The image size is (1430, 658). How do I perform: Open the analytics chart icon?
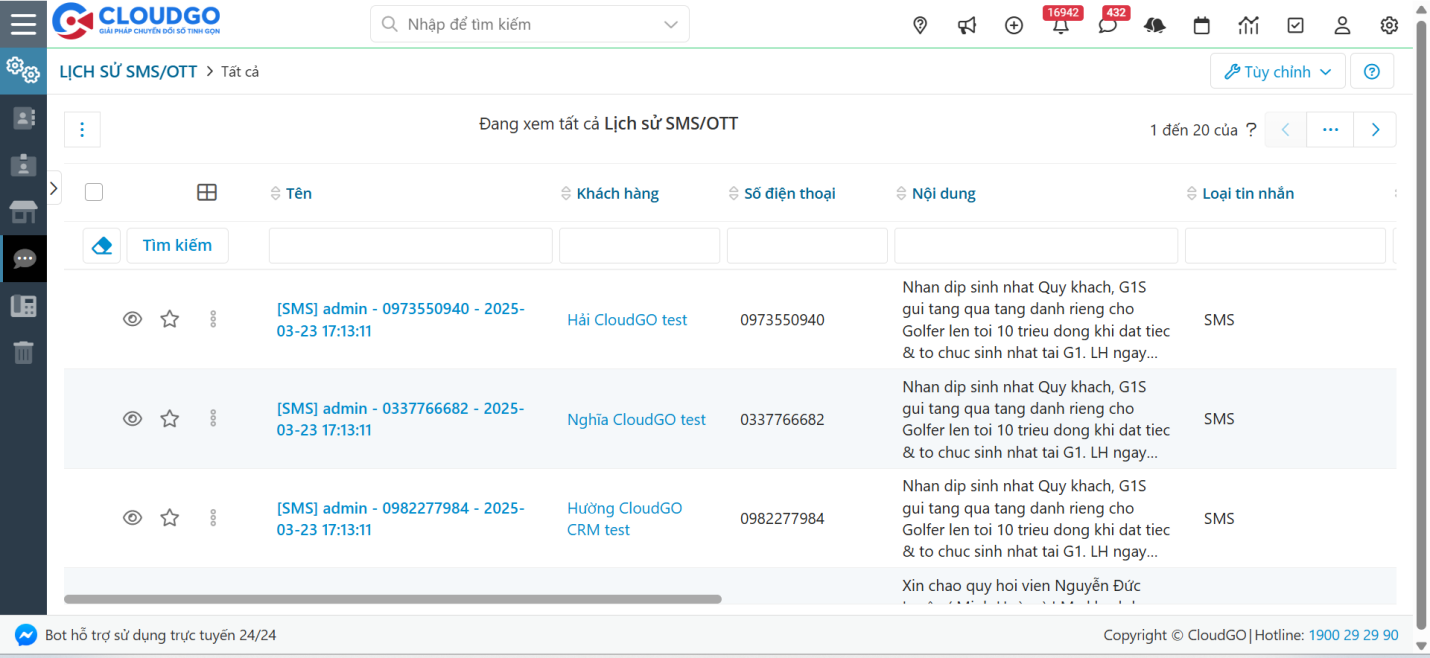coord(1248,25)
